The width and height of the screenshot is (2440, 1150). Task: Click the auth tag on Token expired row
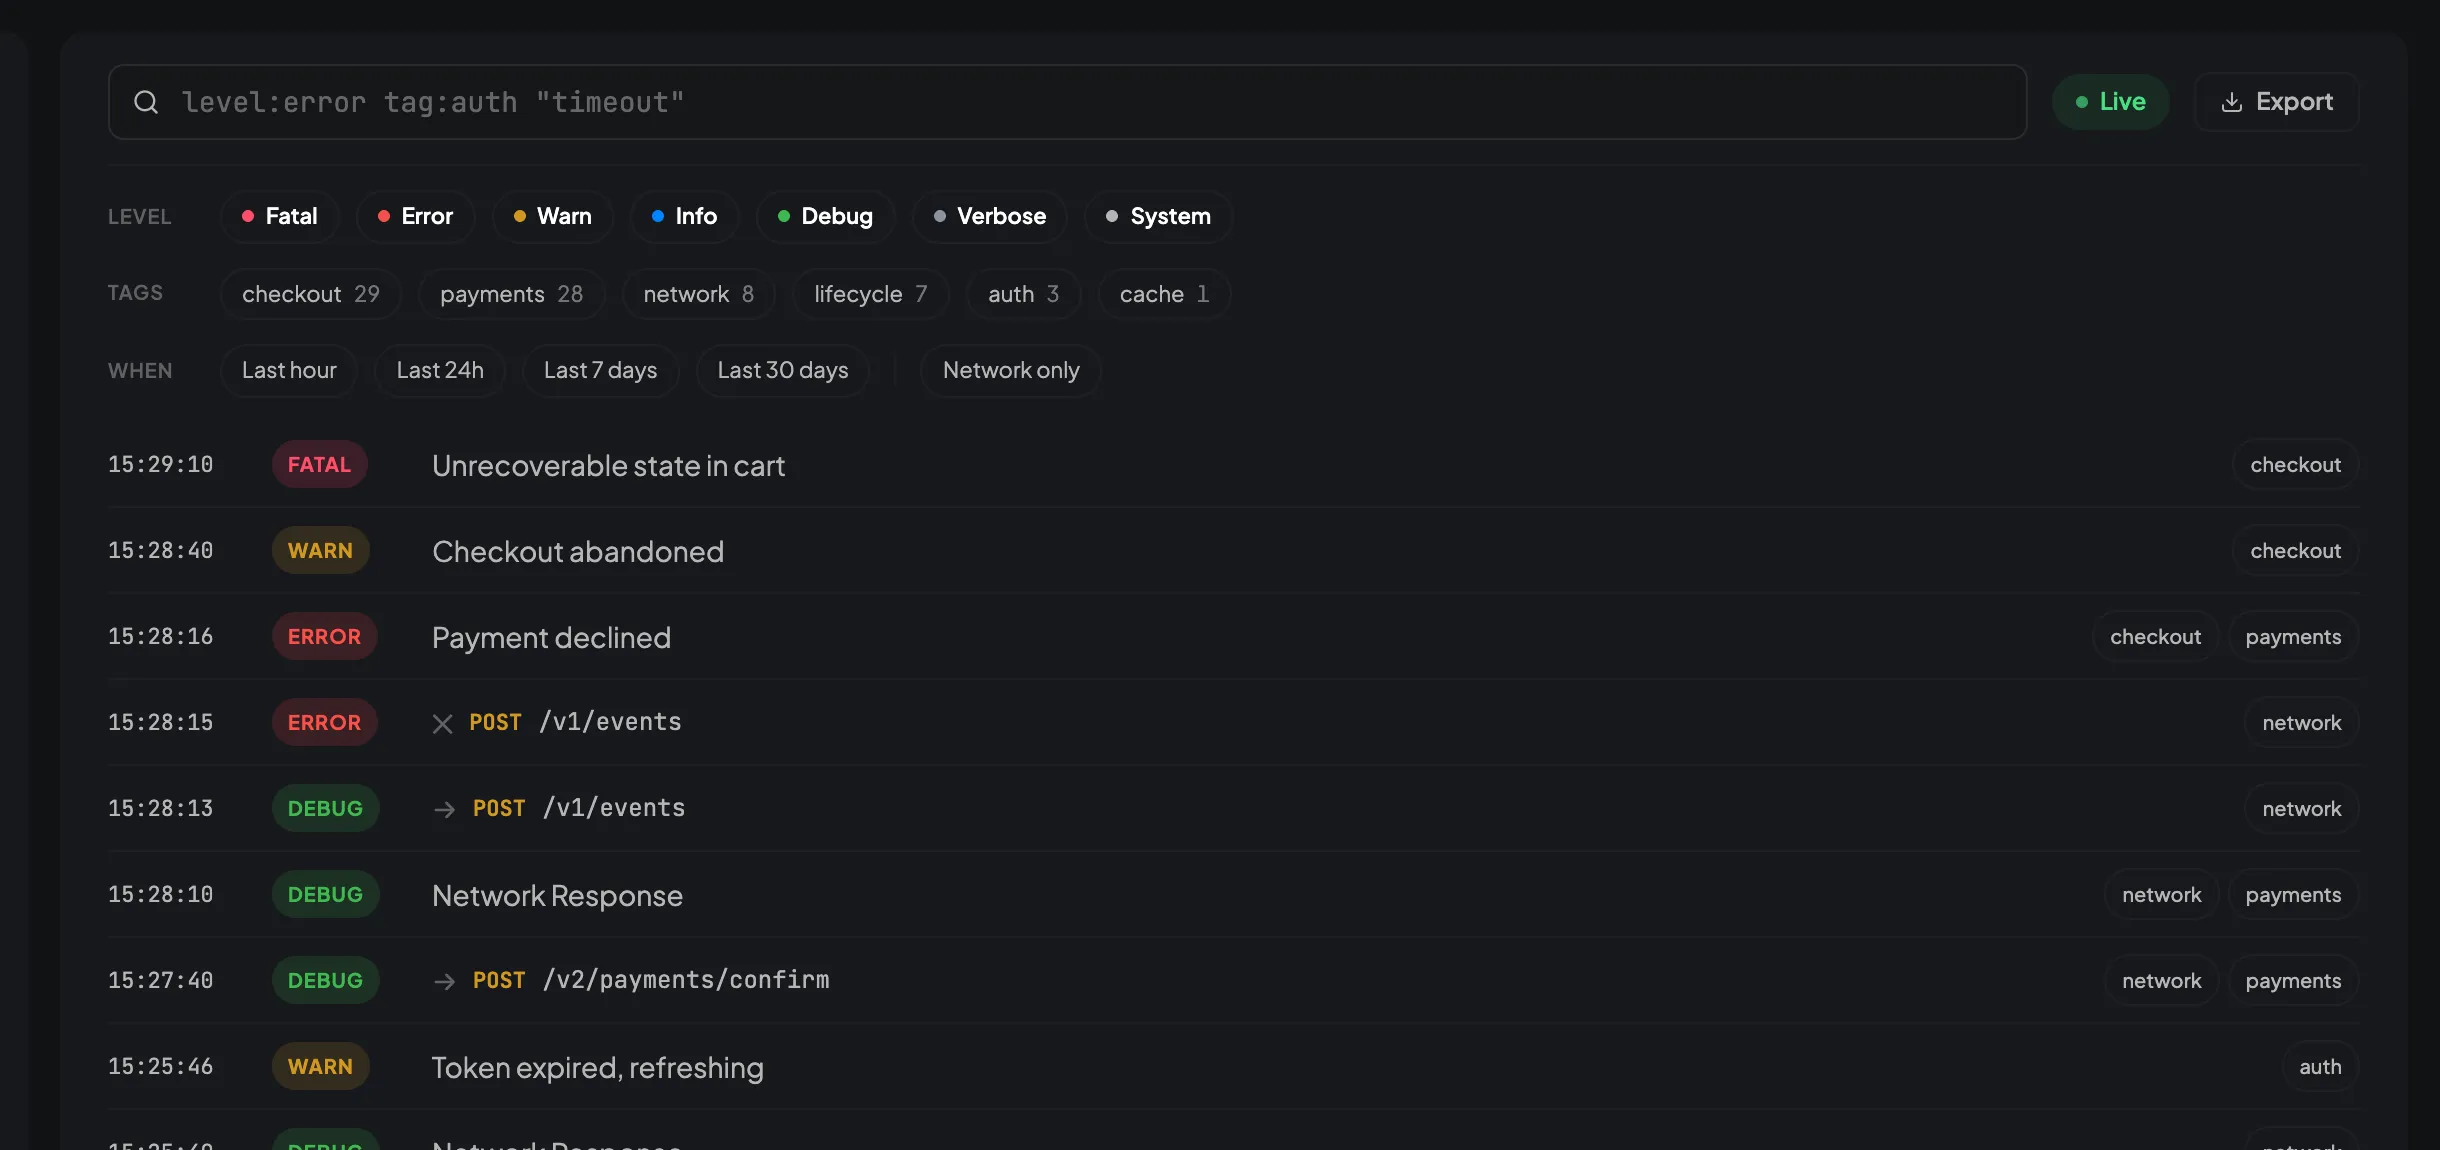(x=2320, y=1067)
